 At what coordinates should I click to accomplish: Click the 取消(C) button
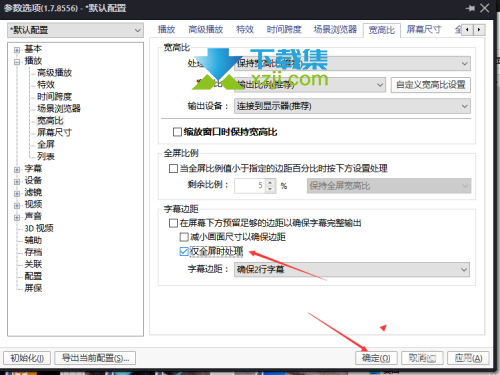click(422, 358)
